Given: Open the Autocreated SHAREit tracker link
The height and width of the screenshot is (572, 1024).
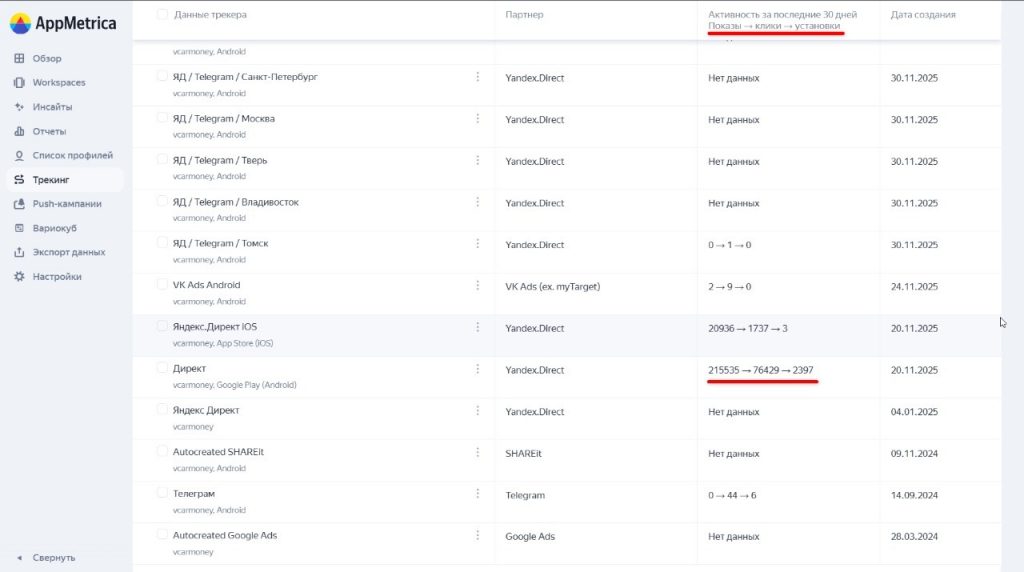Looking at the screenshot, I should (218, 452).
